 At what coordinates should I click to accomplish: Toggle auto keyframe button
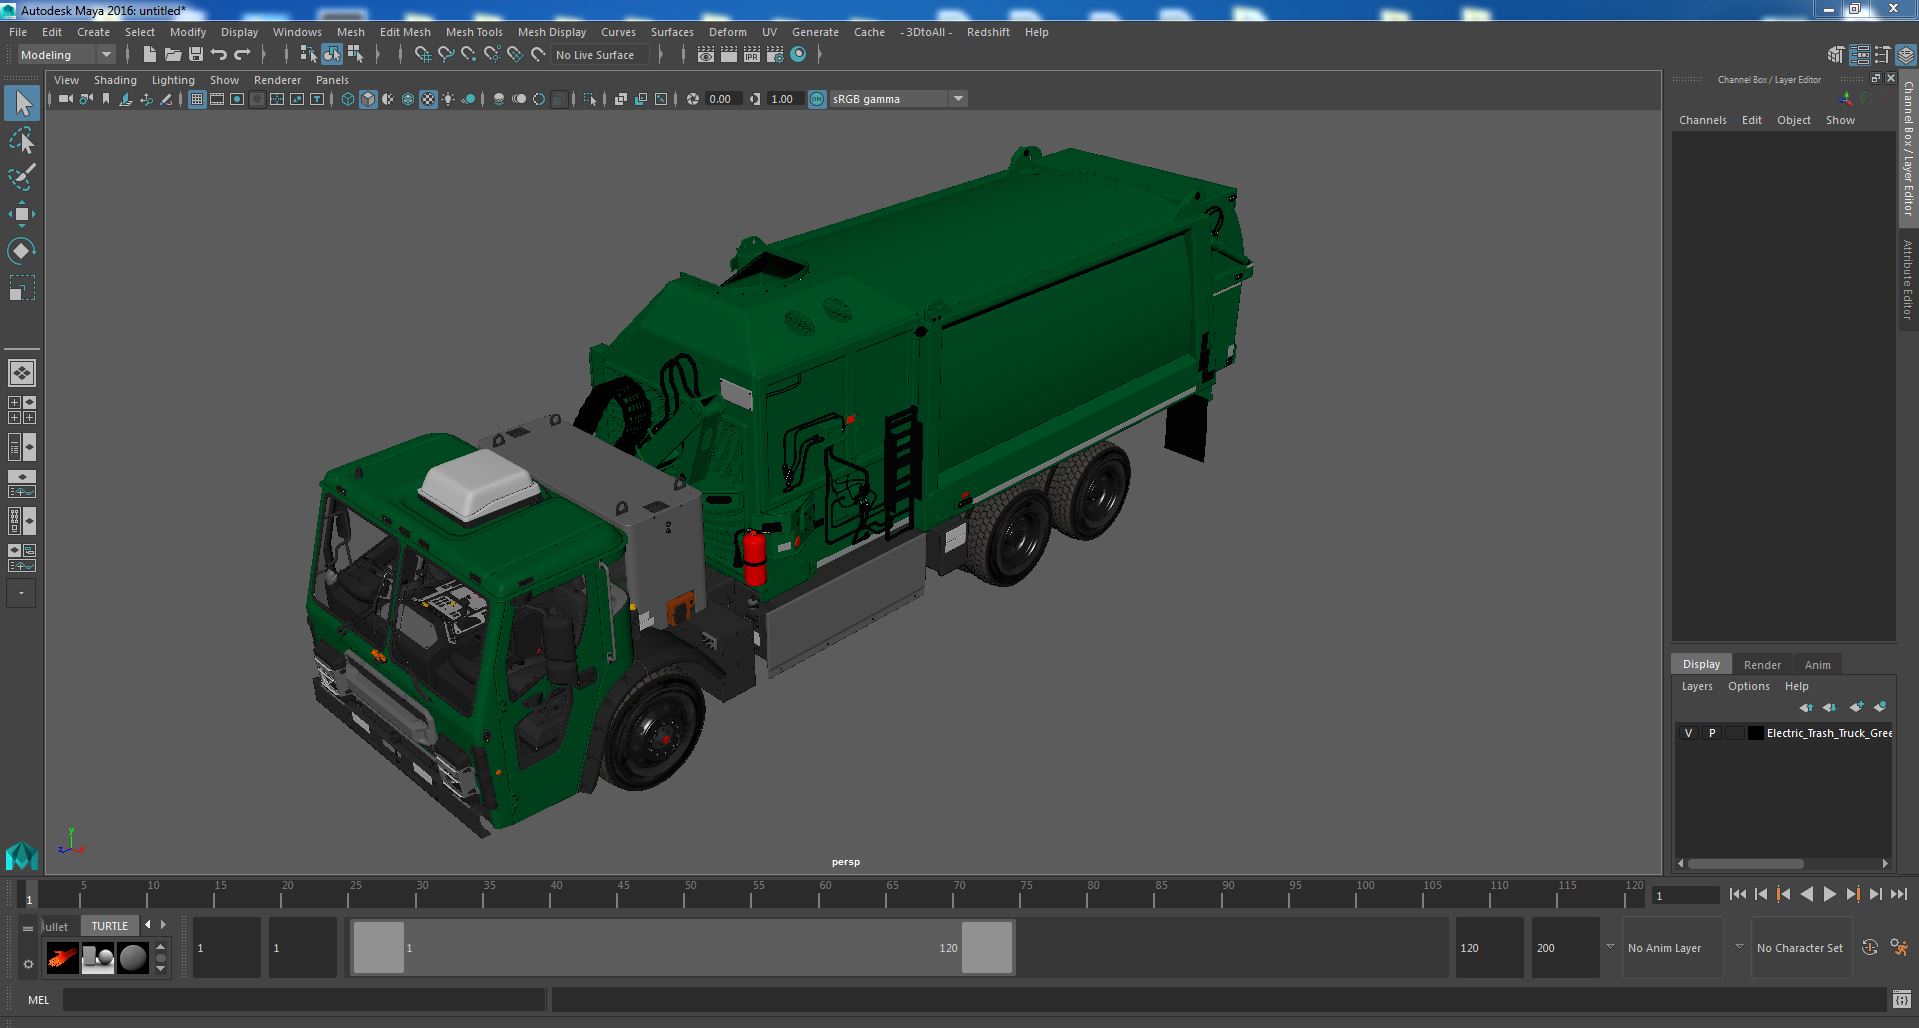[x=1869, y=947]
